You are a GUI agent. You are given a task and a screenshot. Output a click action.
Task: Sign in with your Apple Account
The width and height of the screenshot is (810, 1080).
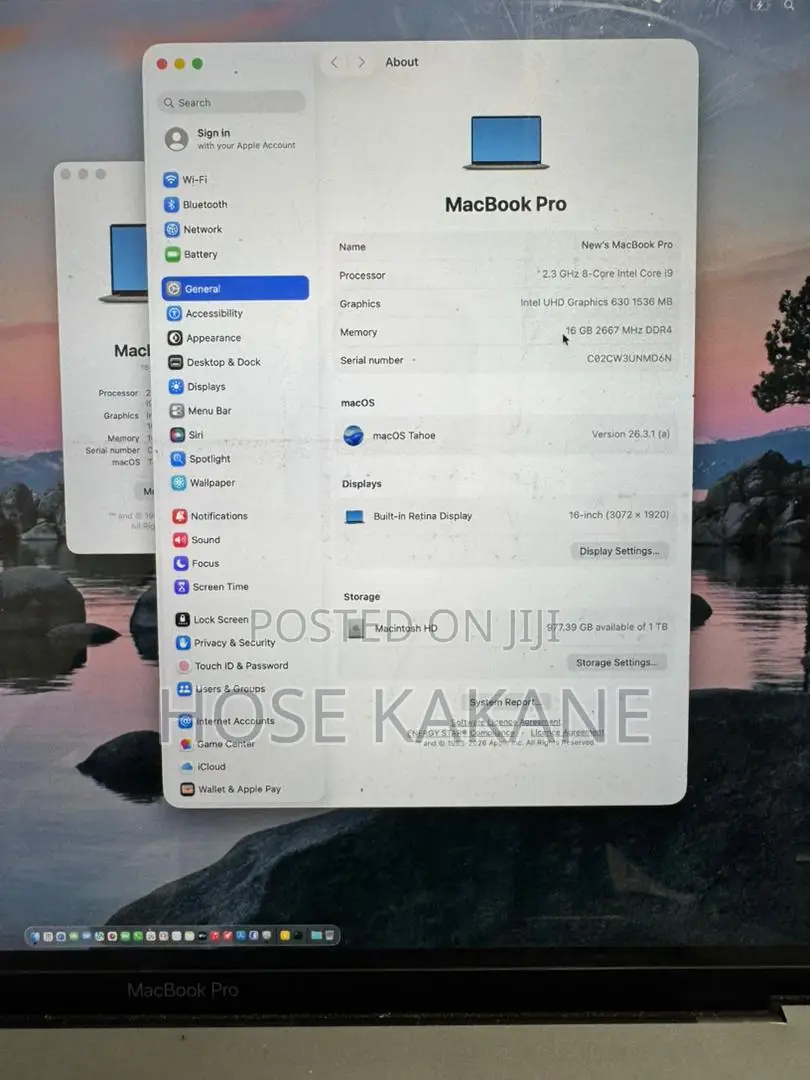(x=231, y=138)
